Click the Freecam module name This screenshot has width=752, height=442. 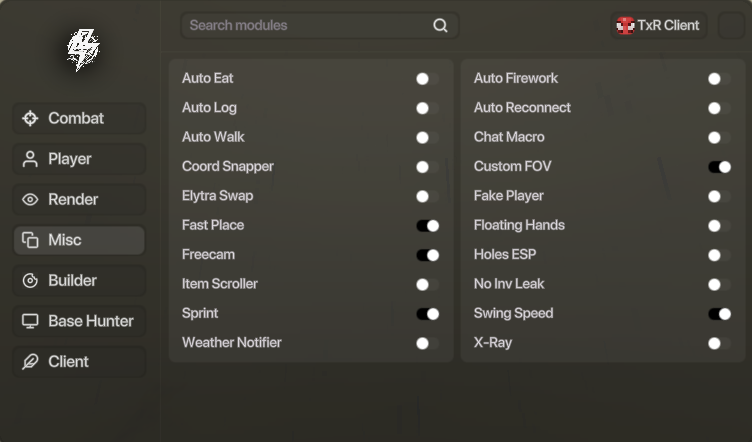click(x=209, y=255)
